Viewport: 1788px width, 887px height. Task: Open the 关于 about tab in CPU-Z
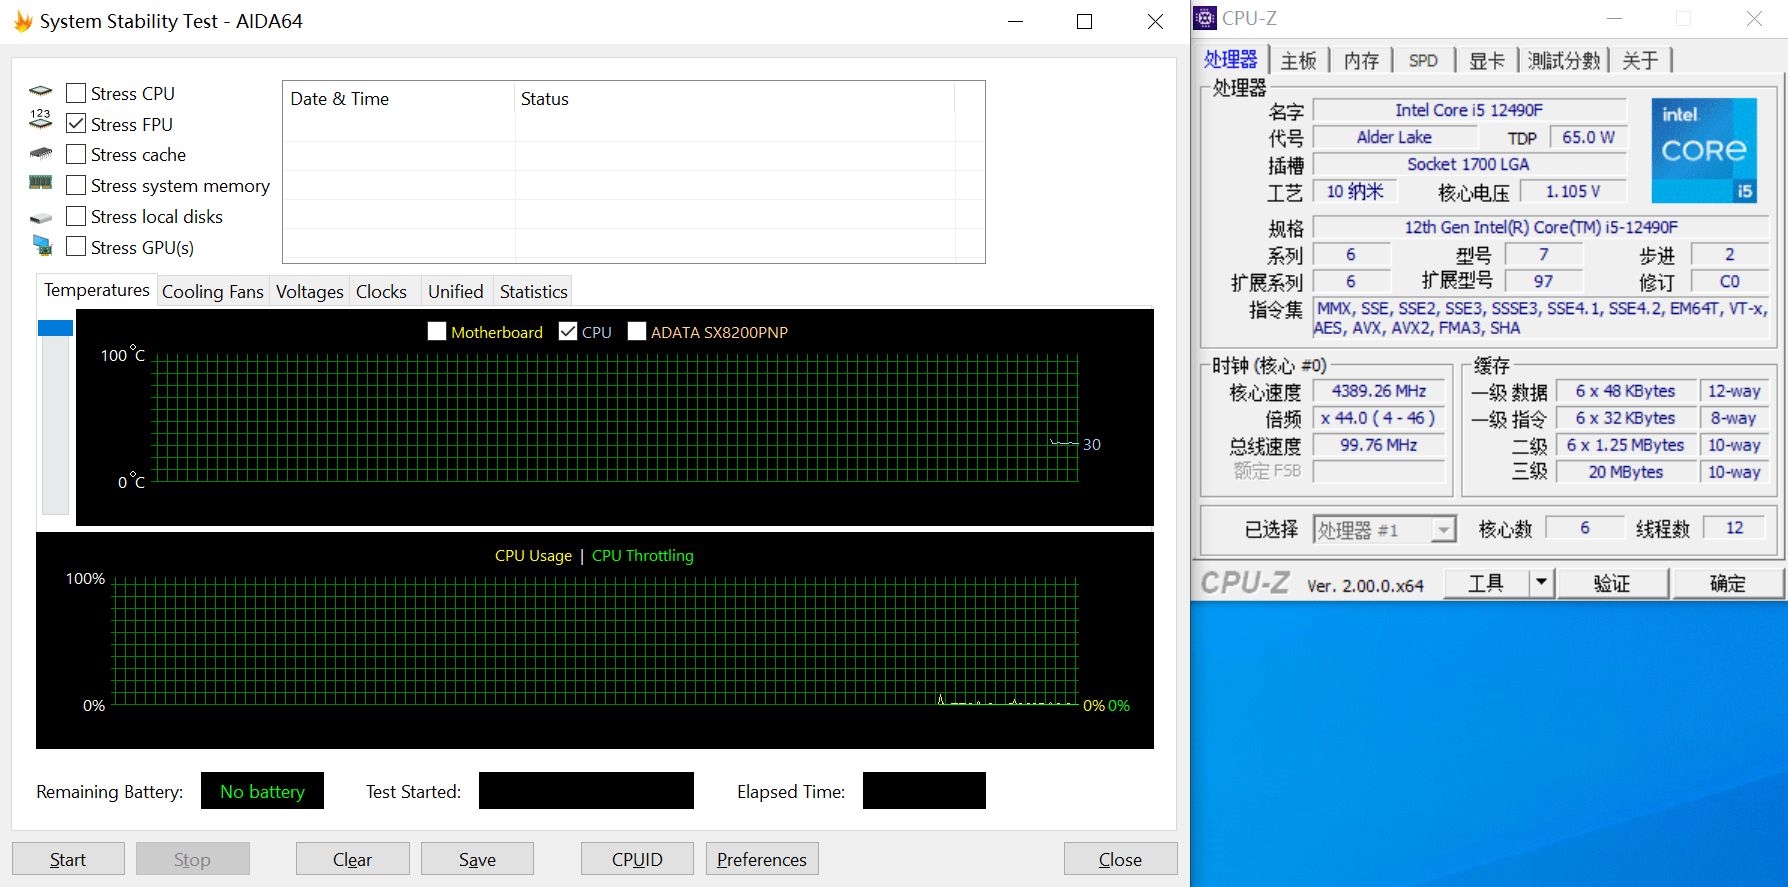[1640, 60]
